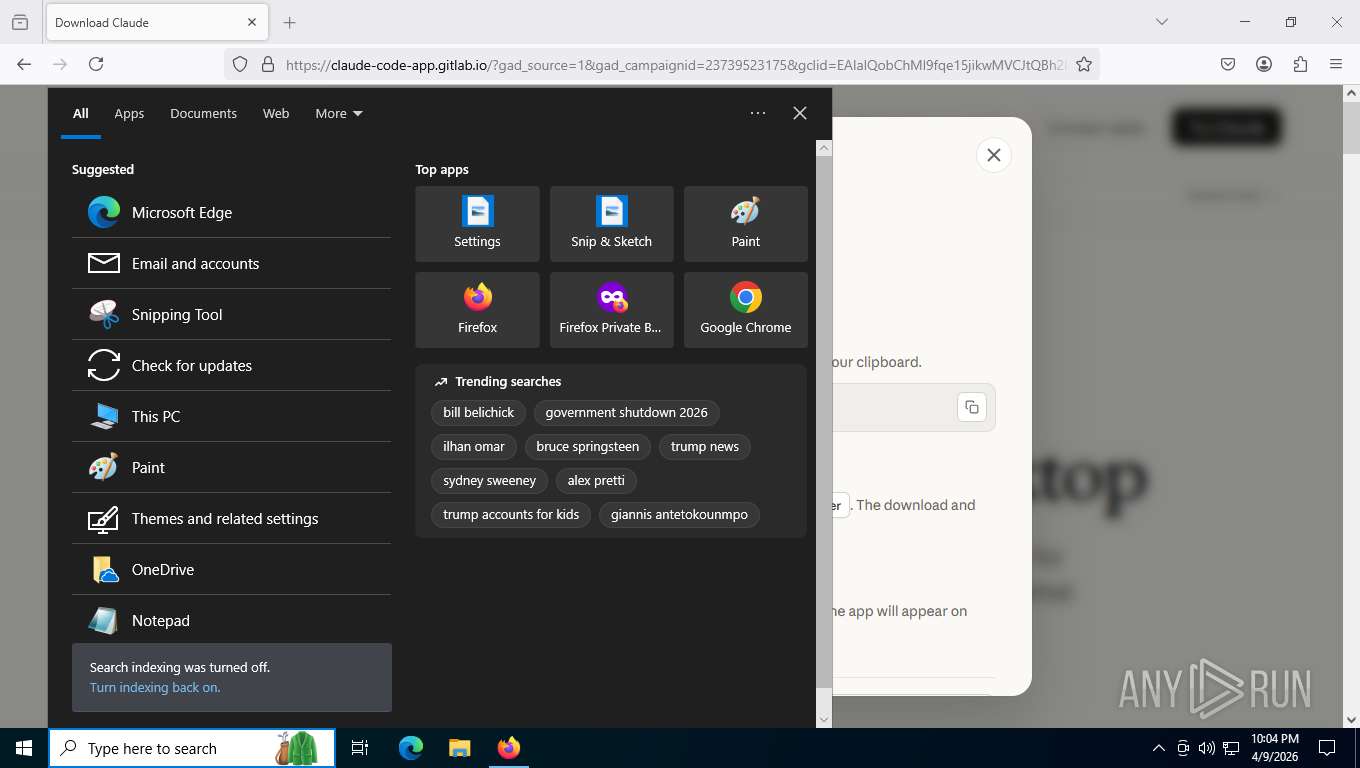Click the copy to clipboard icon
The image size is (1360, 768).
tap(972, 407)
